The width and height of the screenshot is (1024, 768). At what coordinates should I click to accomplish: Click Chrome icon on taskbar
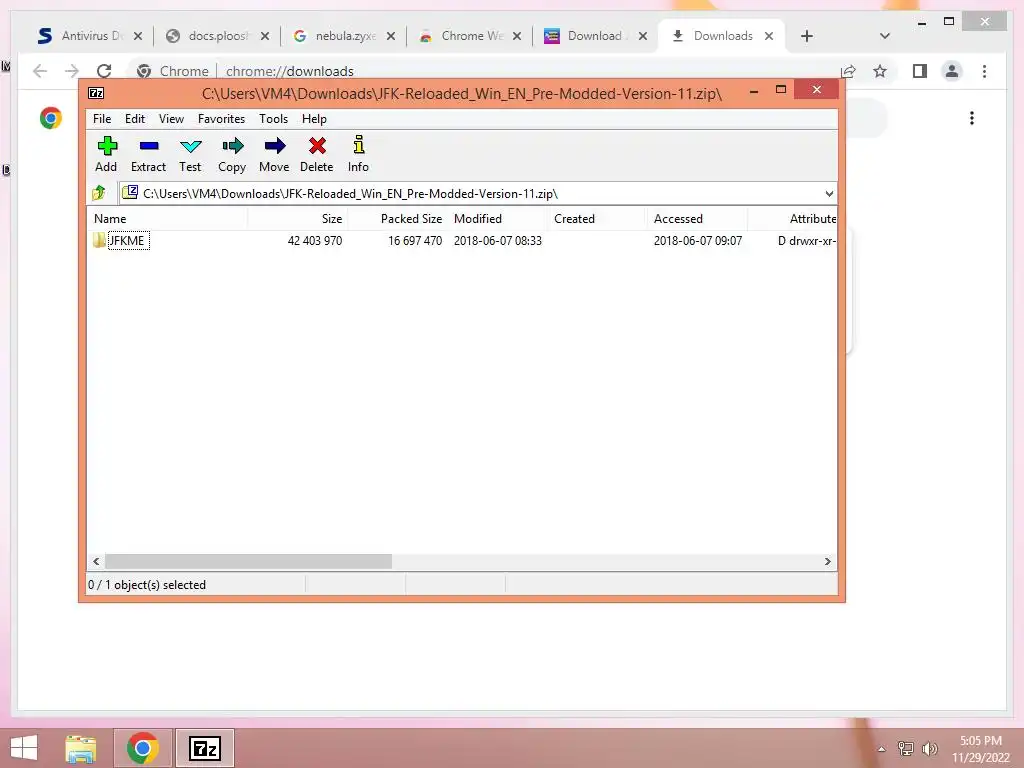[x=142, y=748]
